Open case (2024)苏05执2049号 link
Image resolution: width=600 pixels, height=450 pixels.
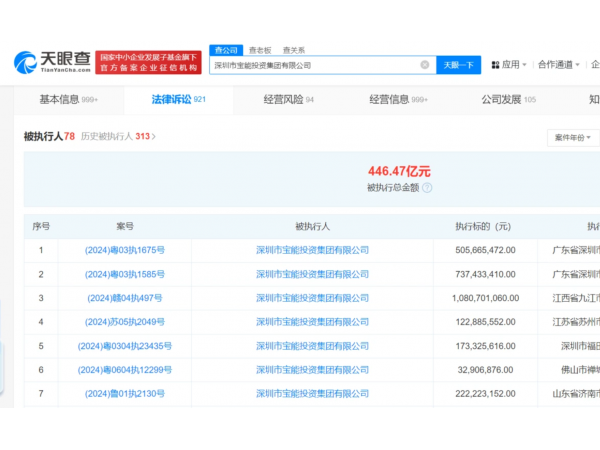(125, 322)
